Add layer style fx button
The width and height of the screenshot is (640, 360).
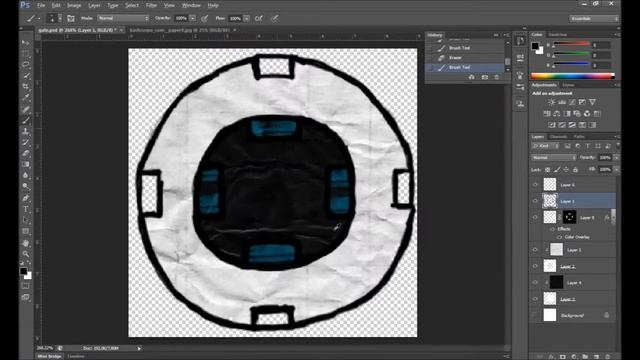click(551, 356)
